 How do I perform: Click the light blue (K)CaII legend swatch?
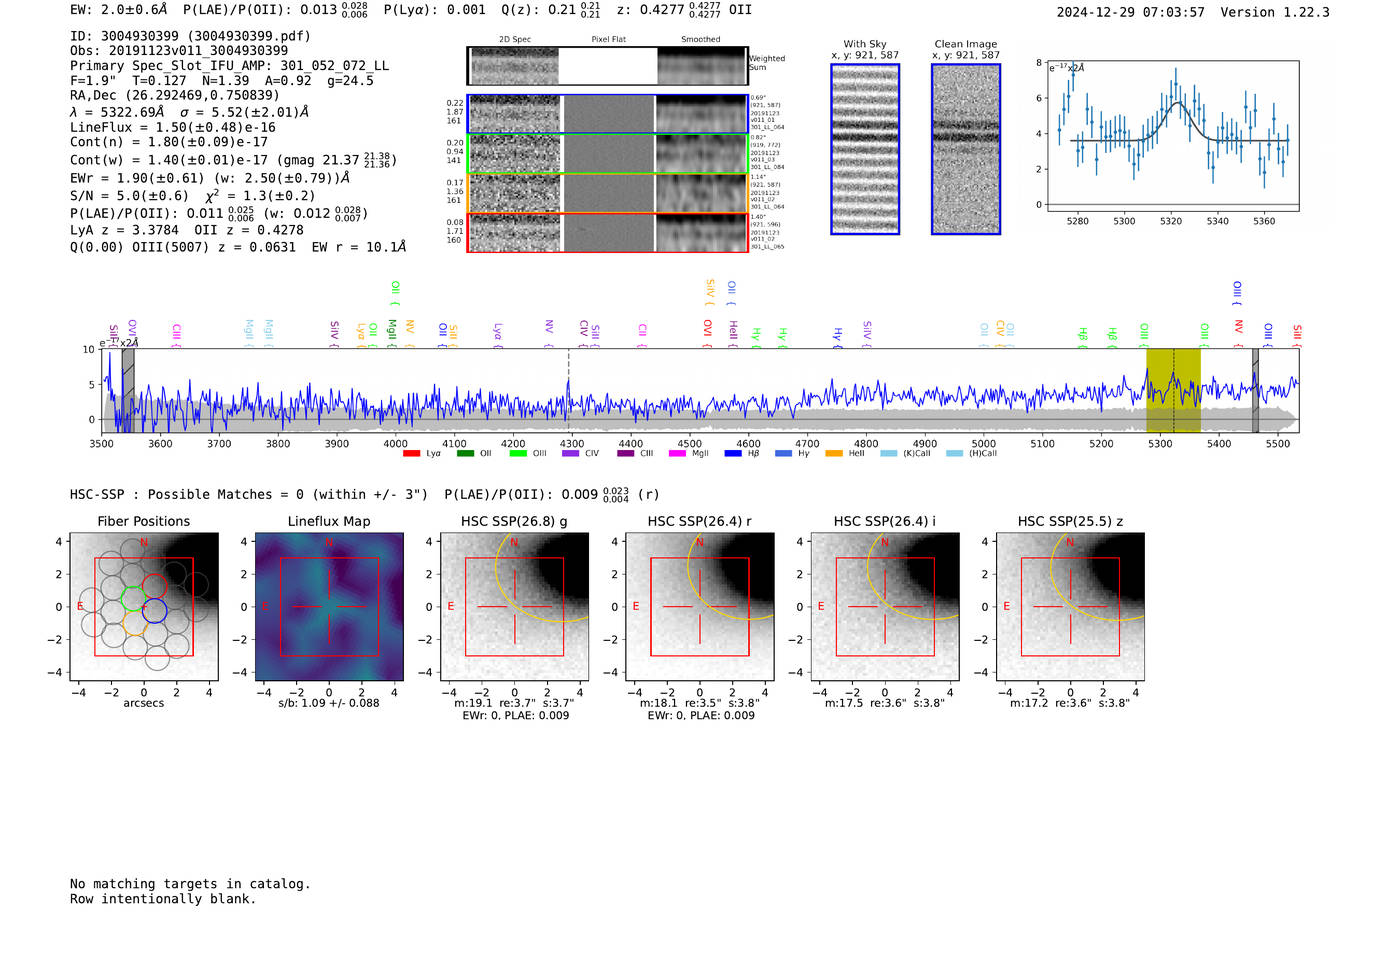889,454
